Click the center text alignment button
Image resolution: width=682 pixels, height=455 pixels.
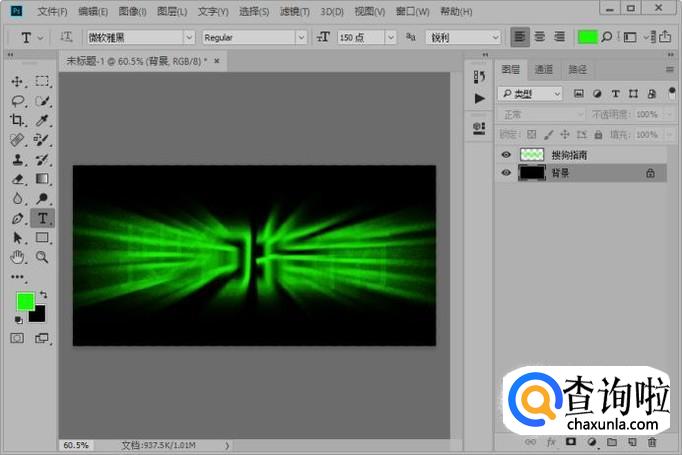click(540, 37)
